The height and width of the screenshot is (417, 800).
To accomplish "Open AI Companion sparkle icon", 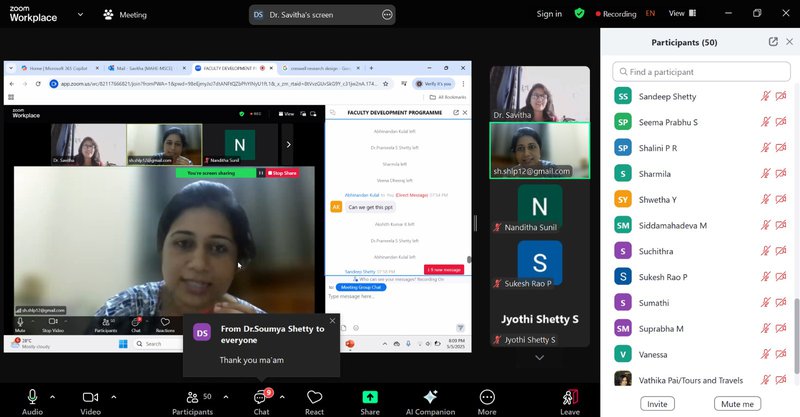I will (x=430, y=397).
